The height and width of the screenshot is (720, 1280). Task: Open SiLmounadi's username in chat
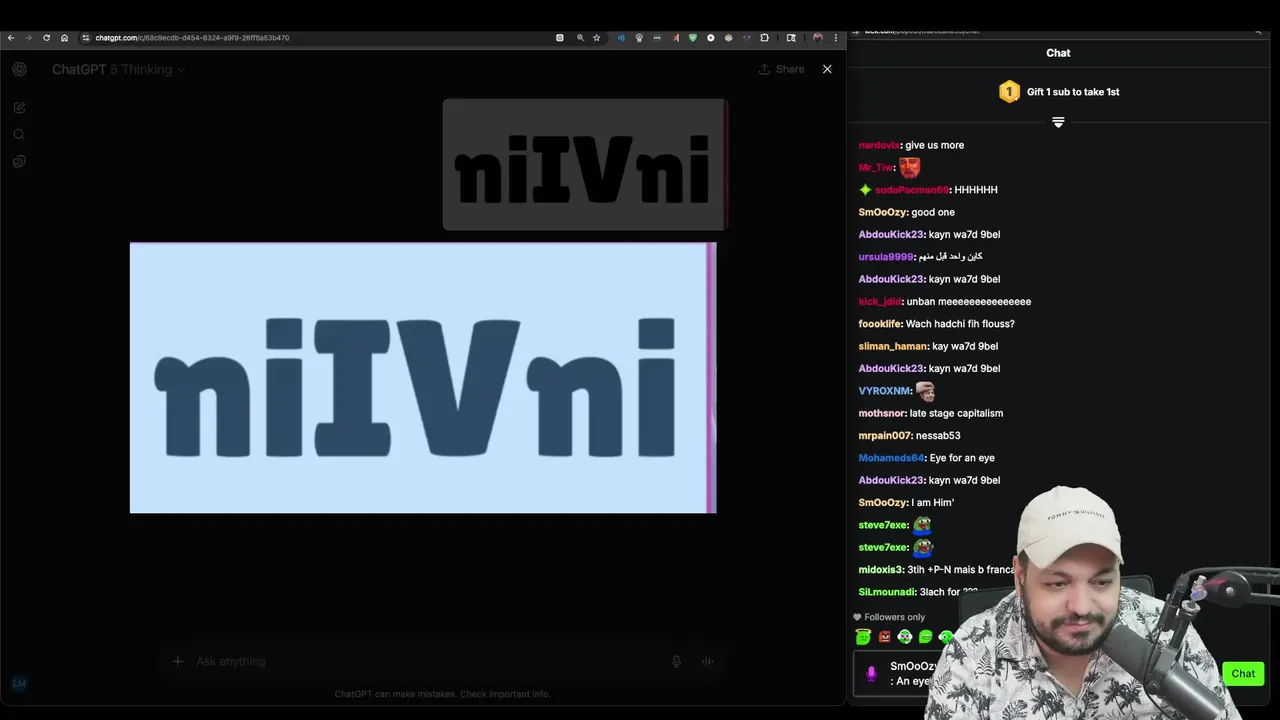[x=887, y=592]
